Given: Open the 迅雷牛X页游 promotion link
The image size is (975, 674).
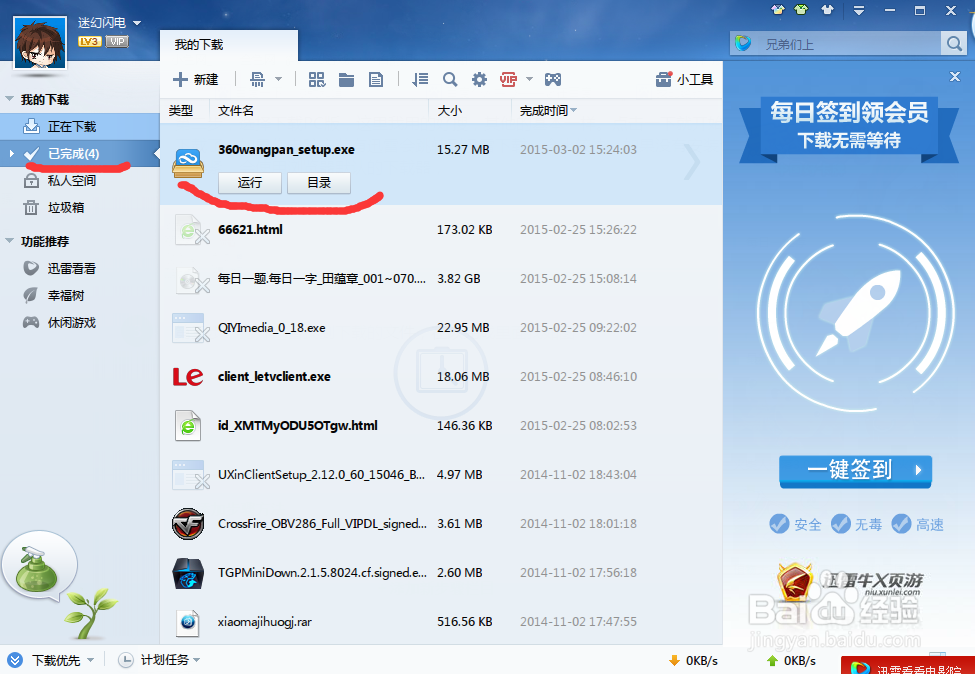Looking at the screenshot, I should pos(849,583).
